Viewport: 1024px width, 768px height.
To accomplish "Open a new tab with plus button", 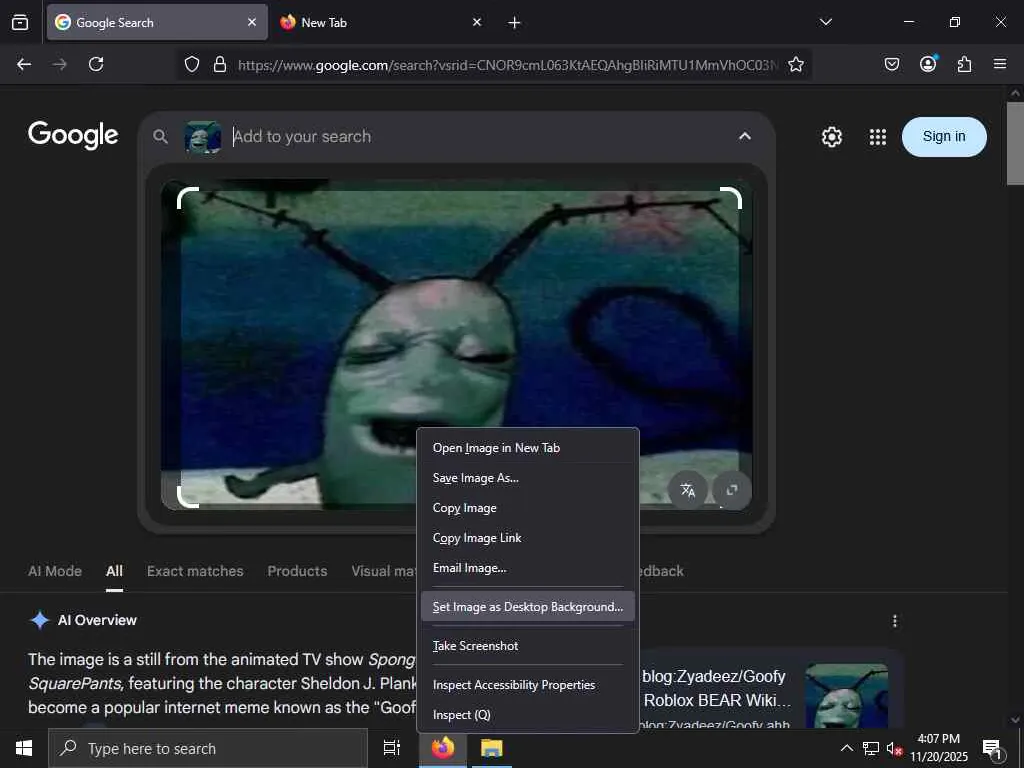I will pyautogui.click(x=514, y=23).
